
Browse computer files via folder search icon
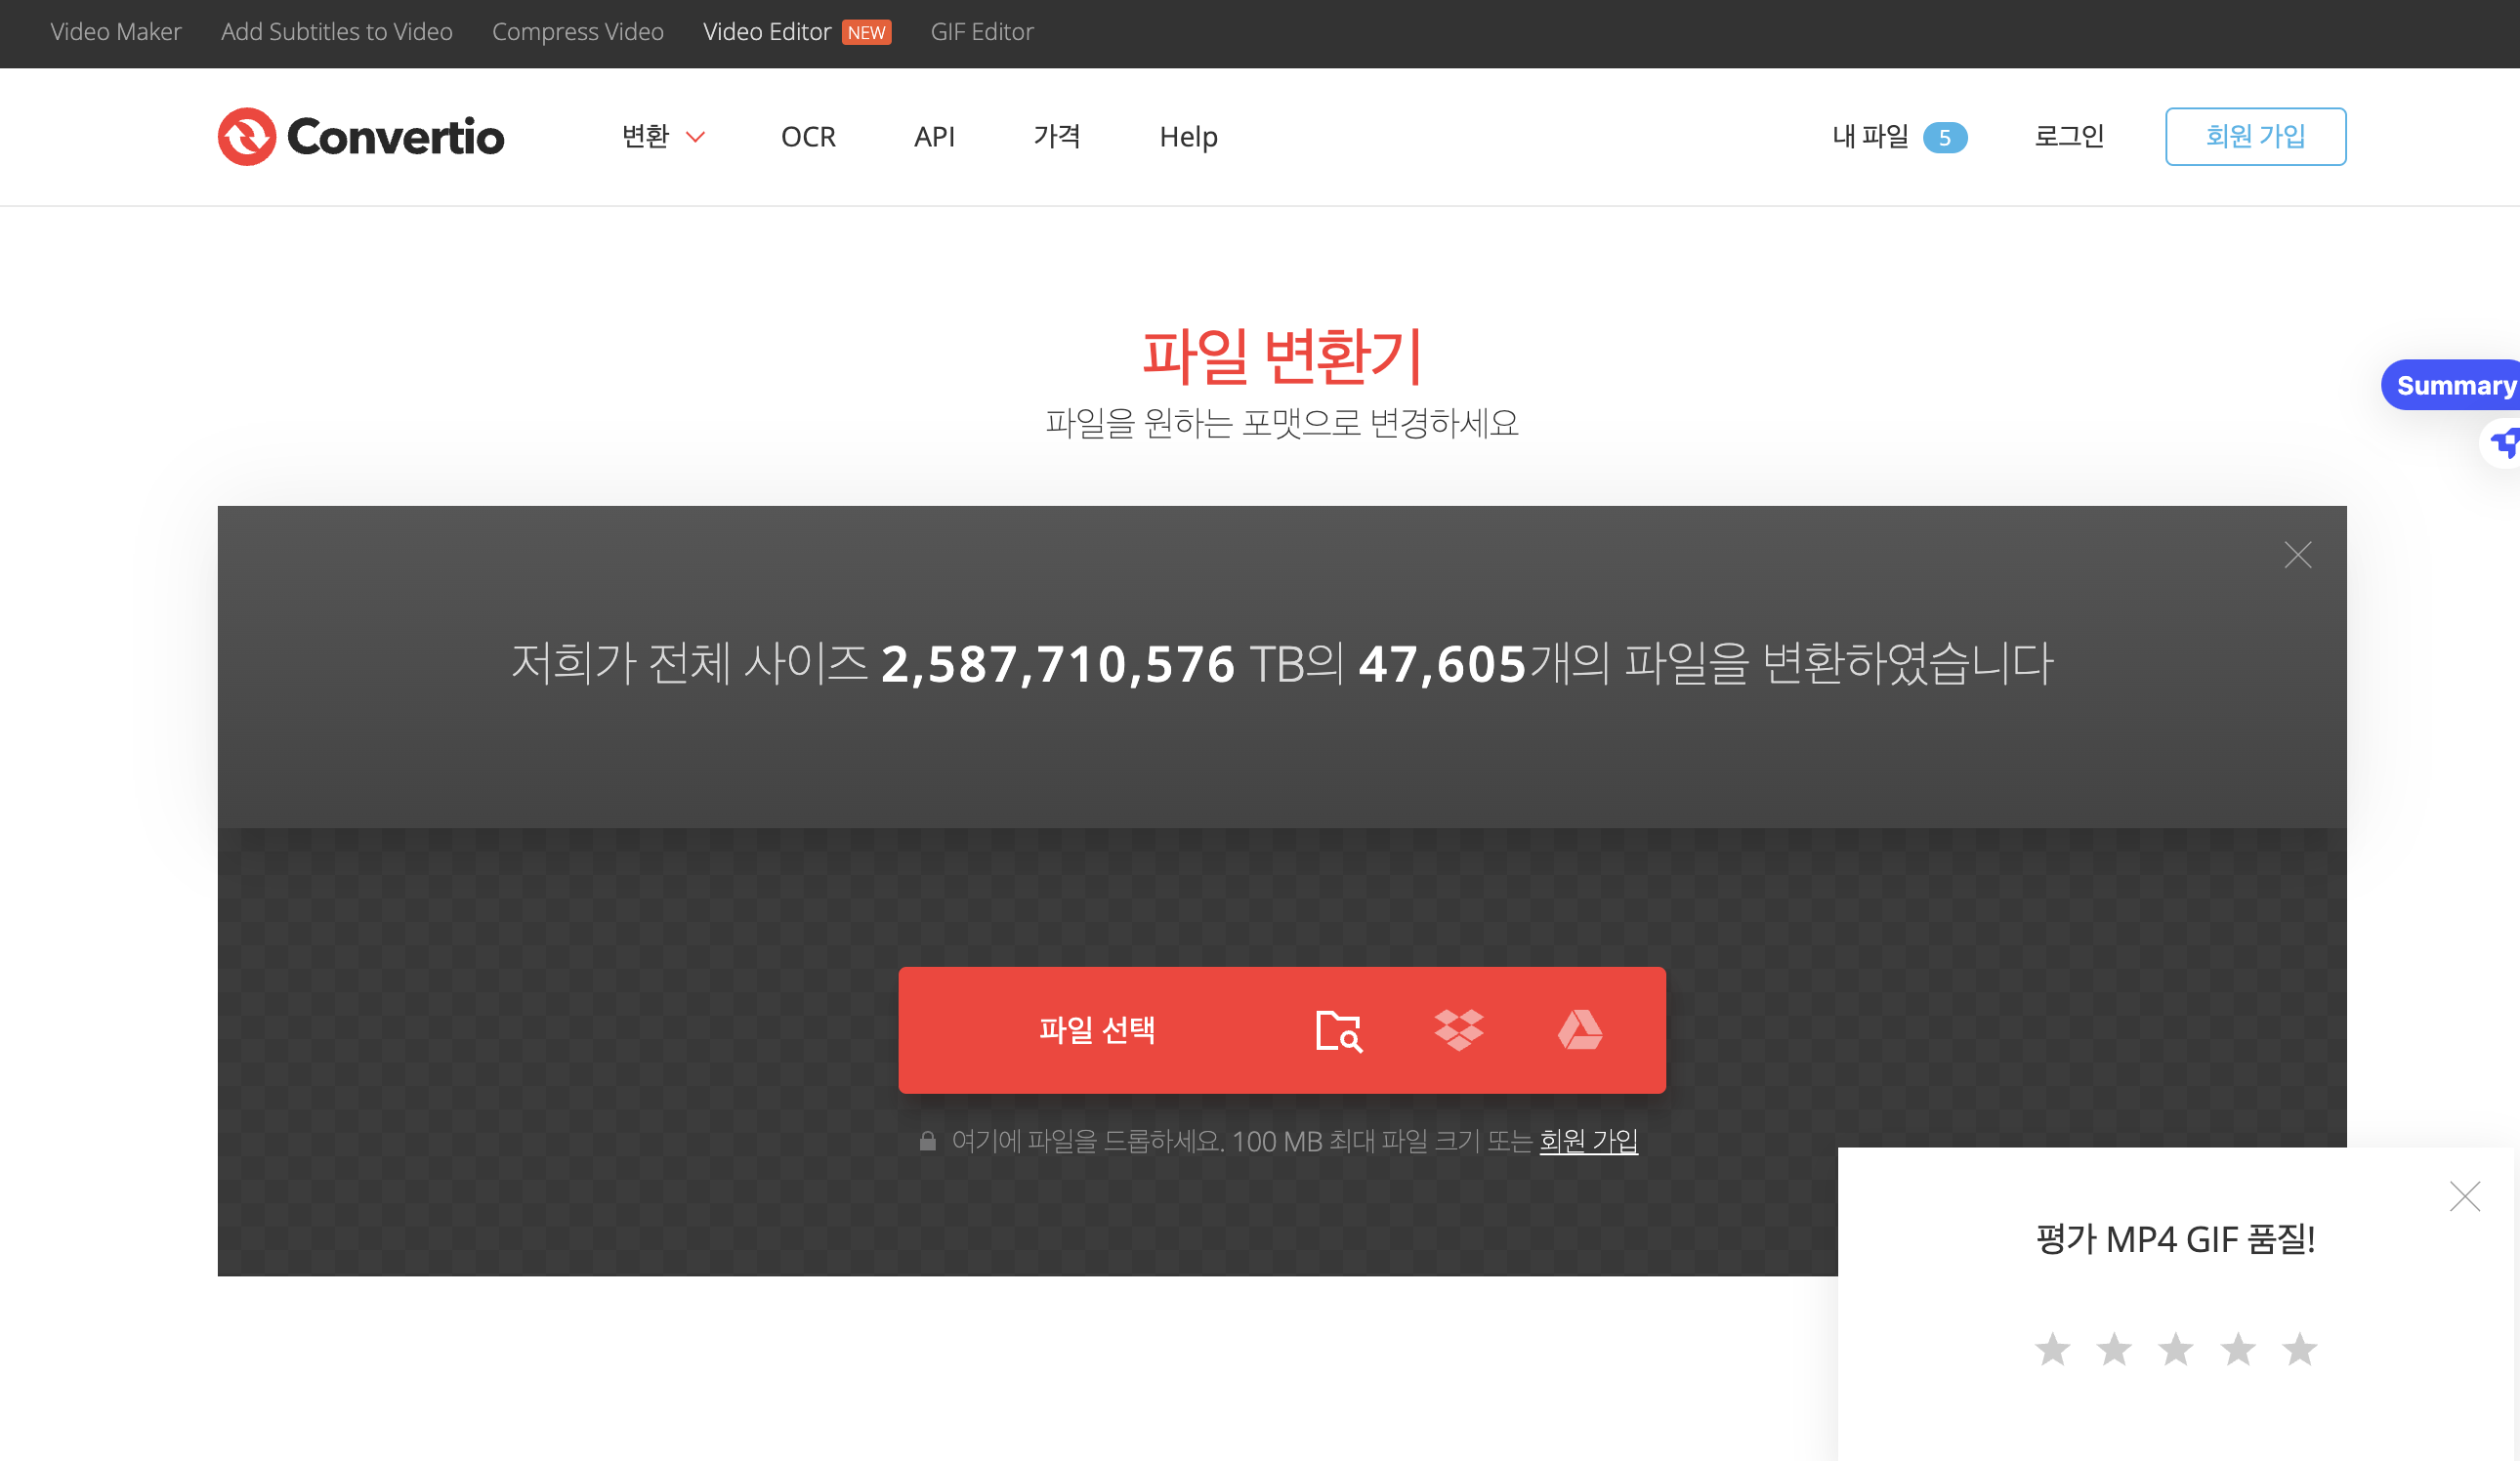pos(1338,1030)
